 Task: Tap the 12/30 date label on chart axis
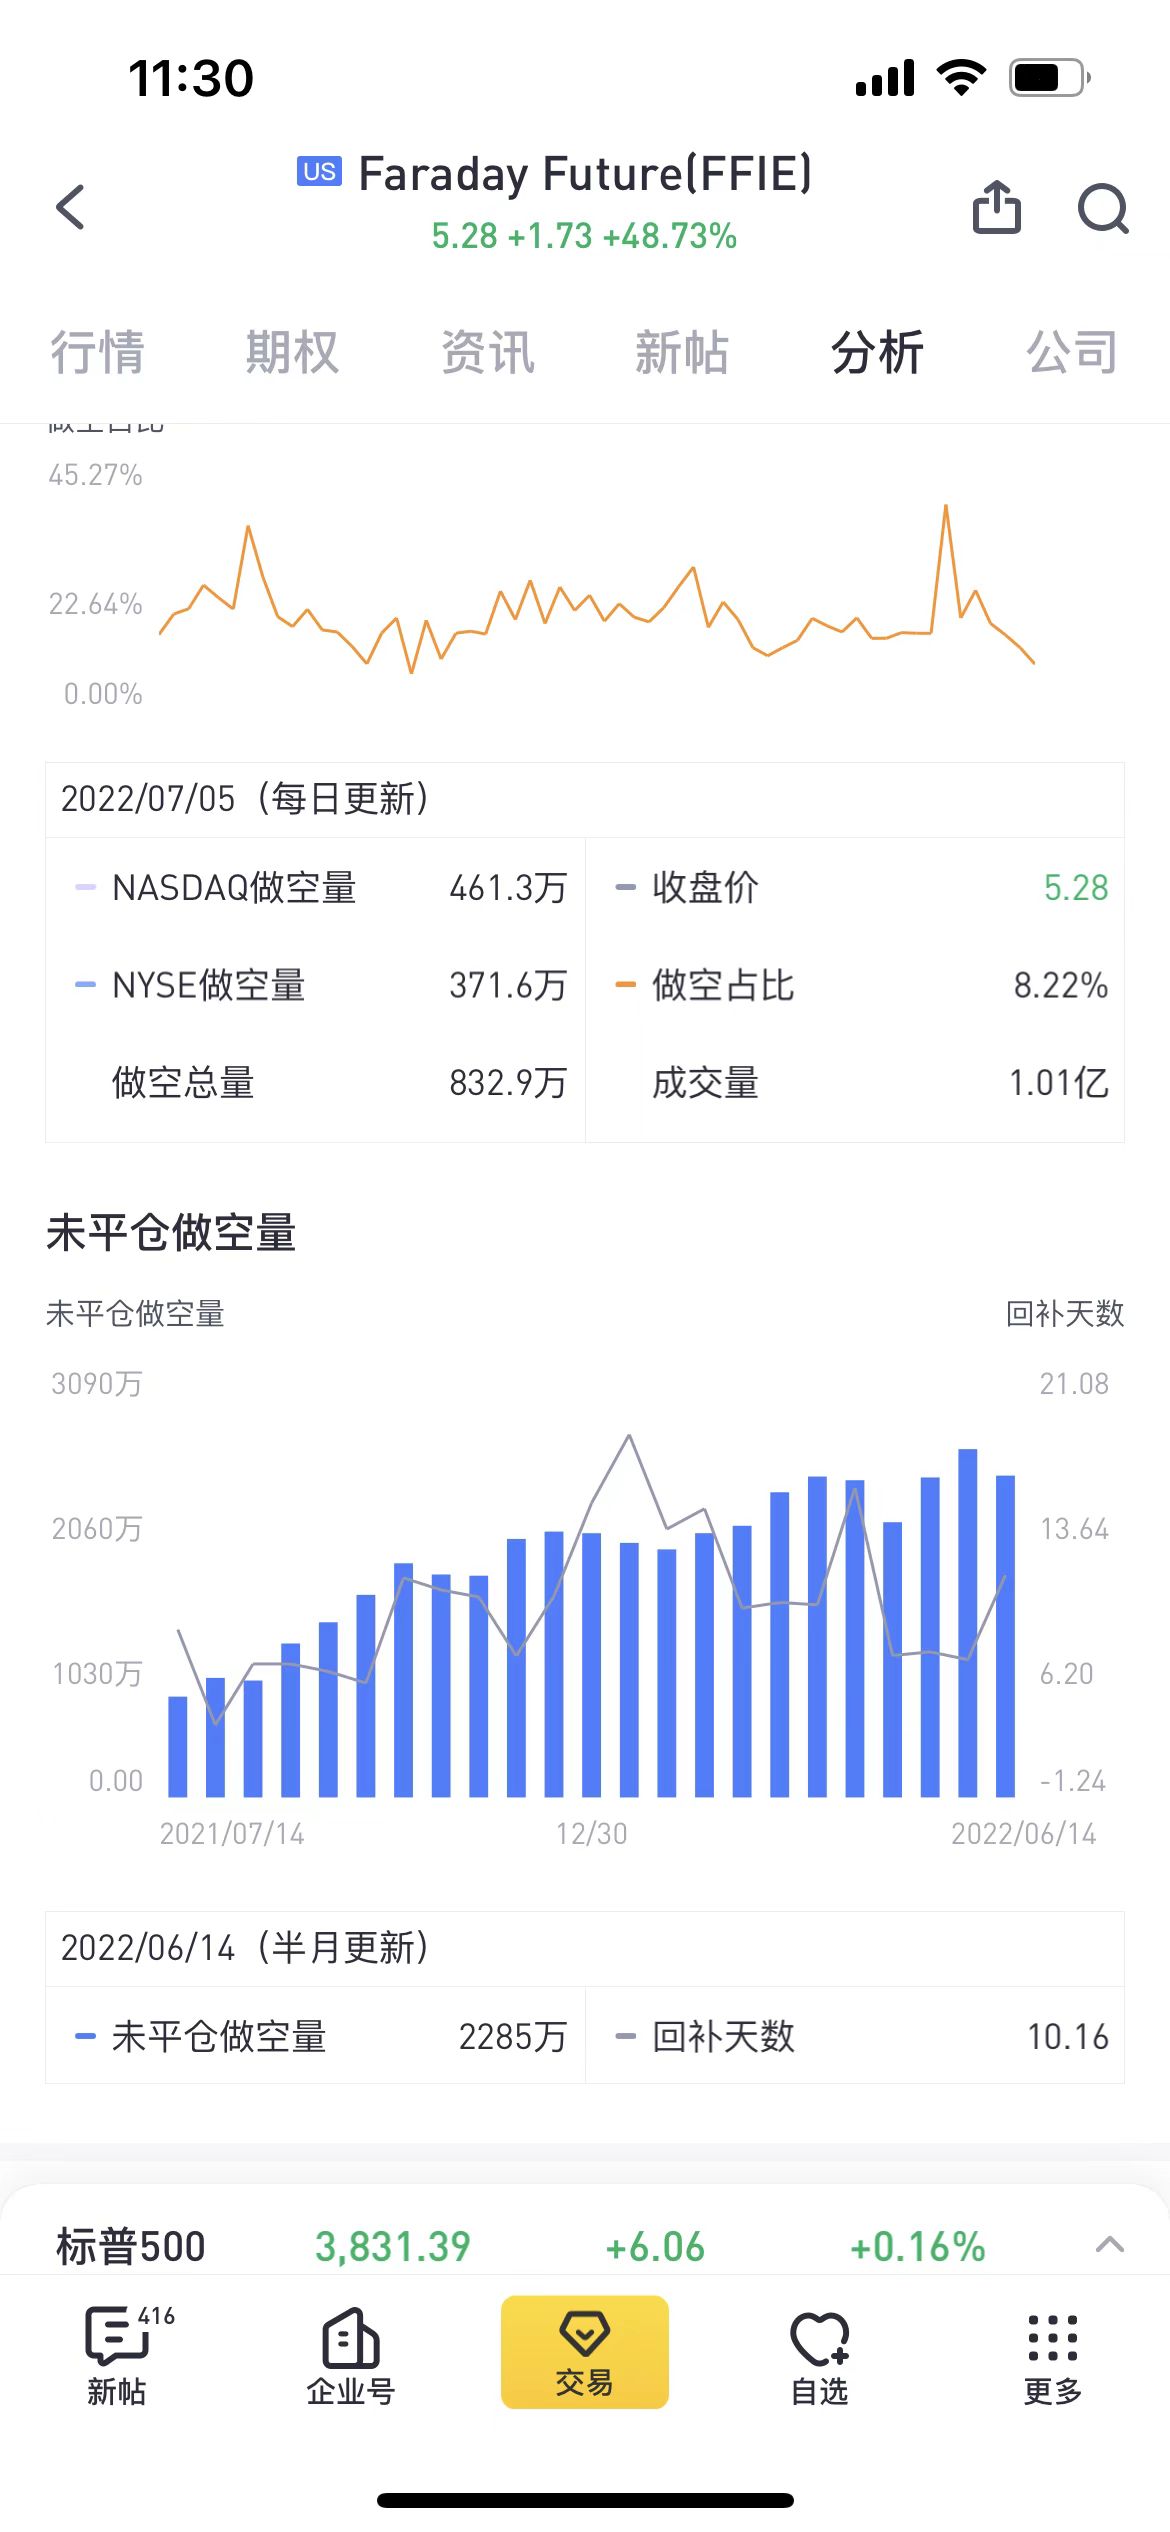[592, 1833]
